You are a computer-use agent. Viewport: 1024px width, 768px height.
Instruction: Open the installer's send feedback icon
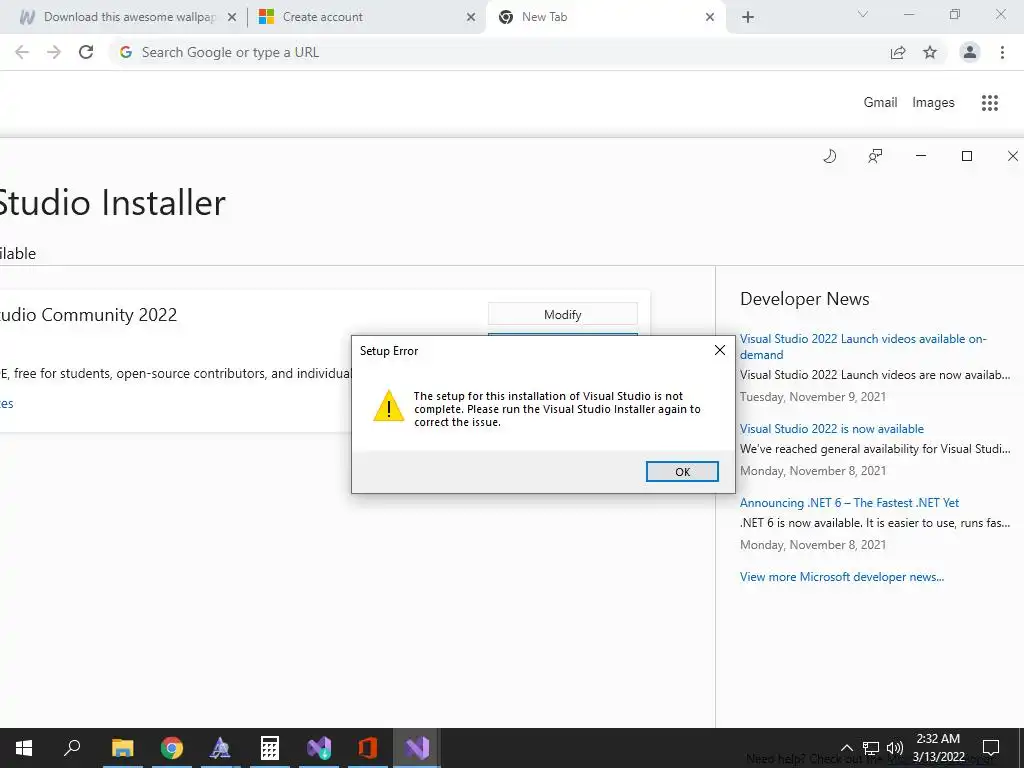[x=874, y=155]
